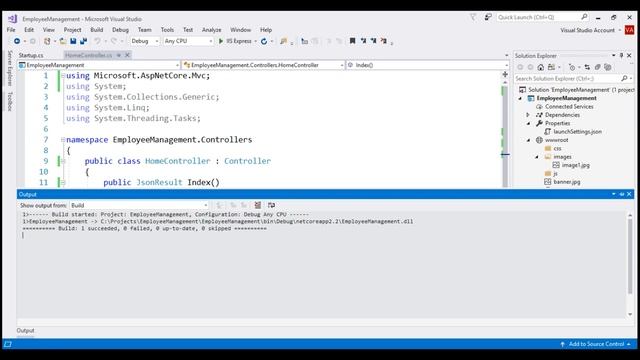Click the Pending Changes Filter clock icon

pyautogui.click(x=572, y=67)
